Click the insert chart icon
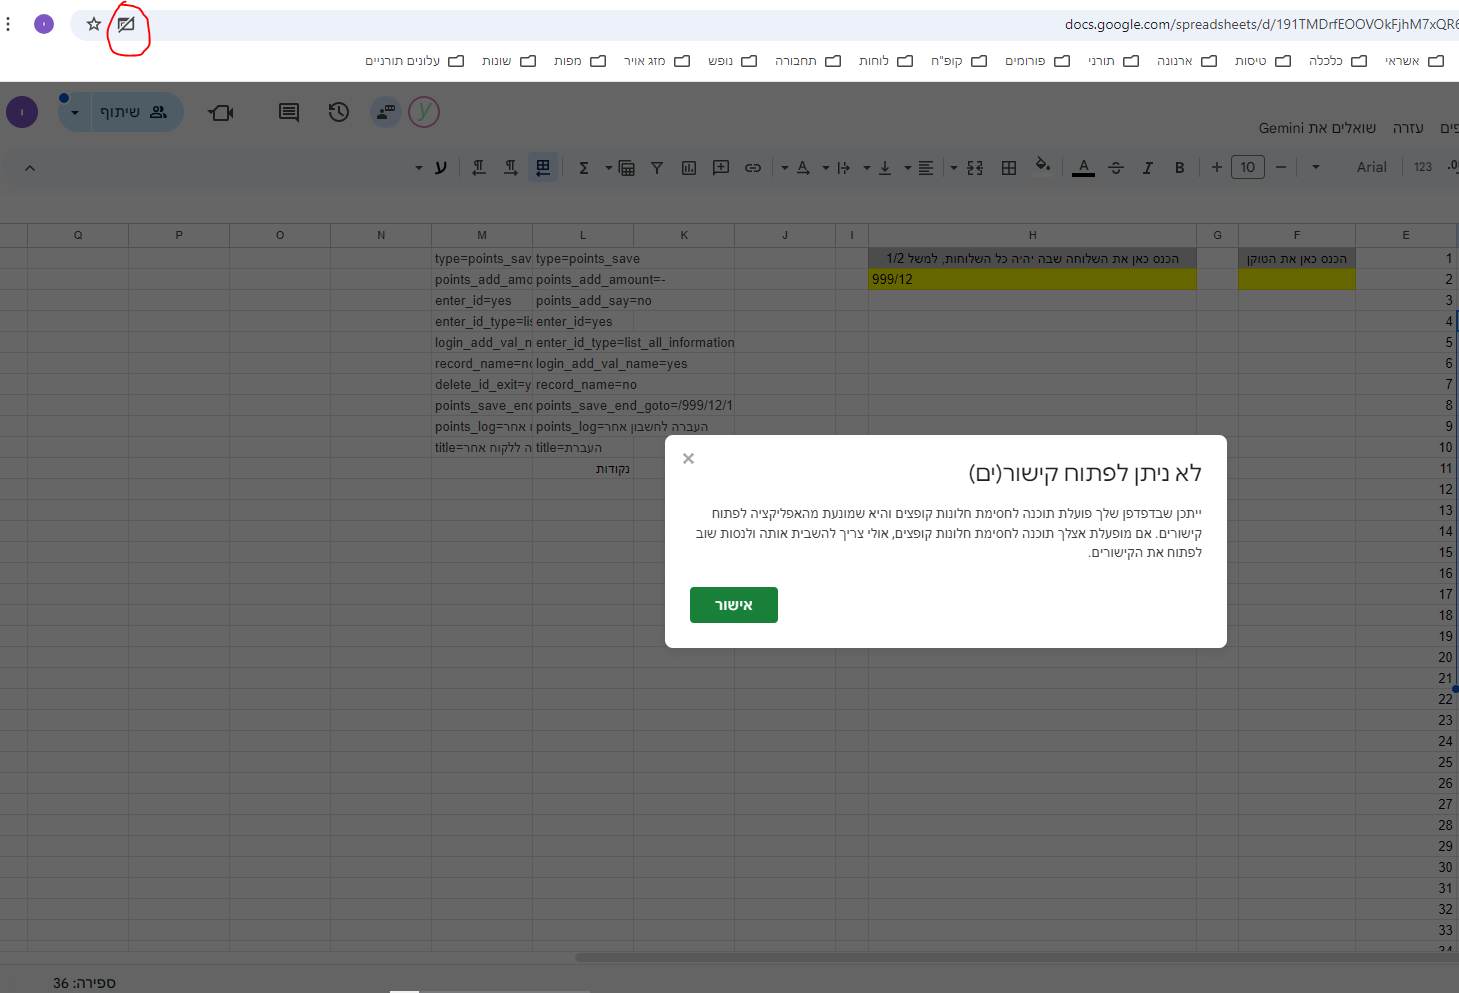This screenshot has height=993, width=1459. pyautogui.click(x=689, y=168)
